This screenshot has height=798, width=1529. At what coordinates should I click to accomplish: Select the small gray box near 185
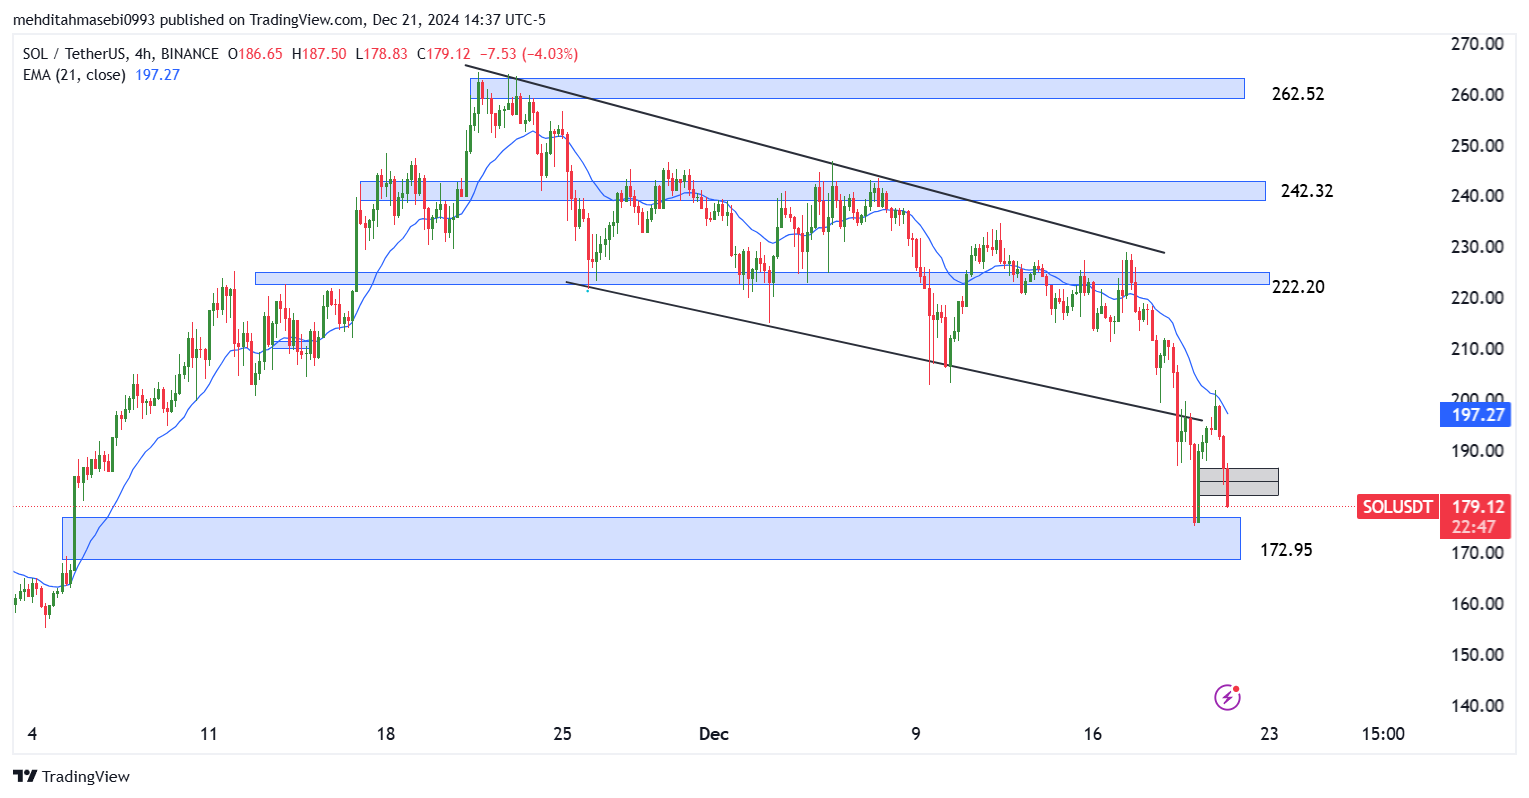(x=1239, y=482)
